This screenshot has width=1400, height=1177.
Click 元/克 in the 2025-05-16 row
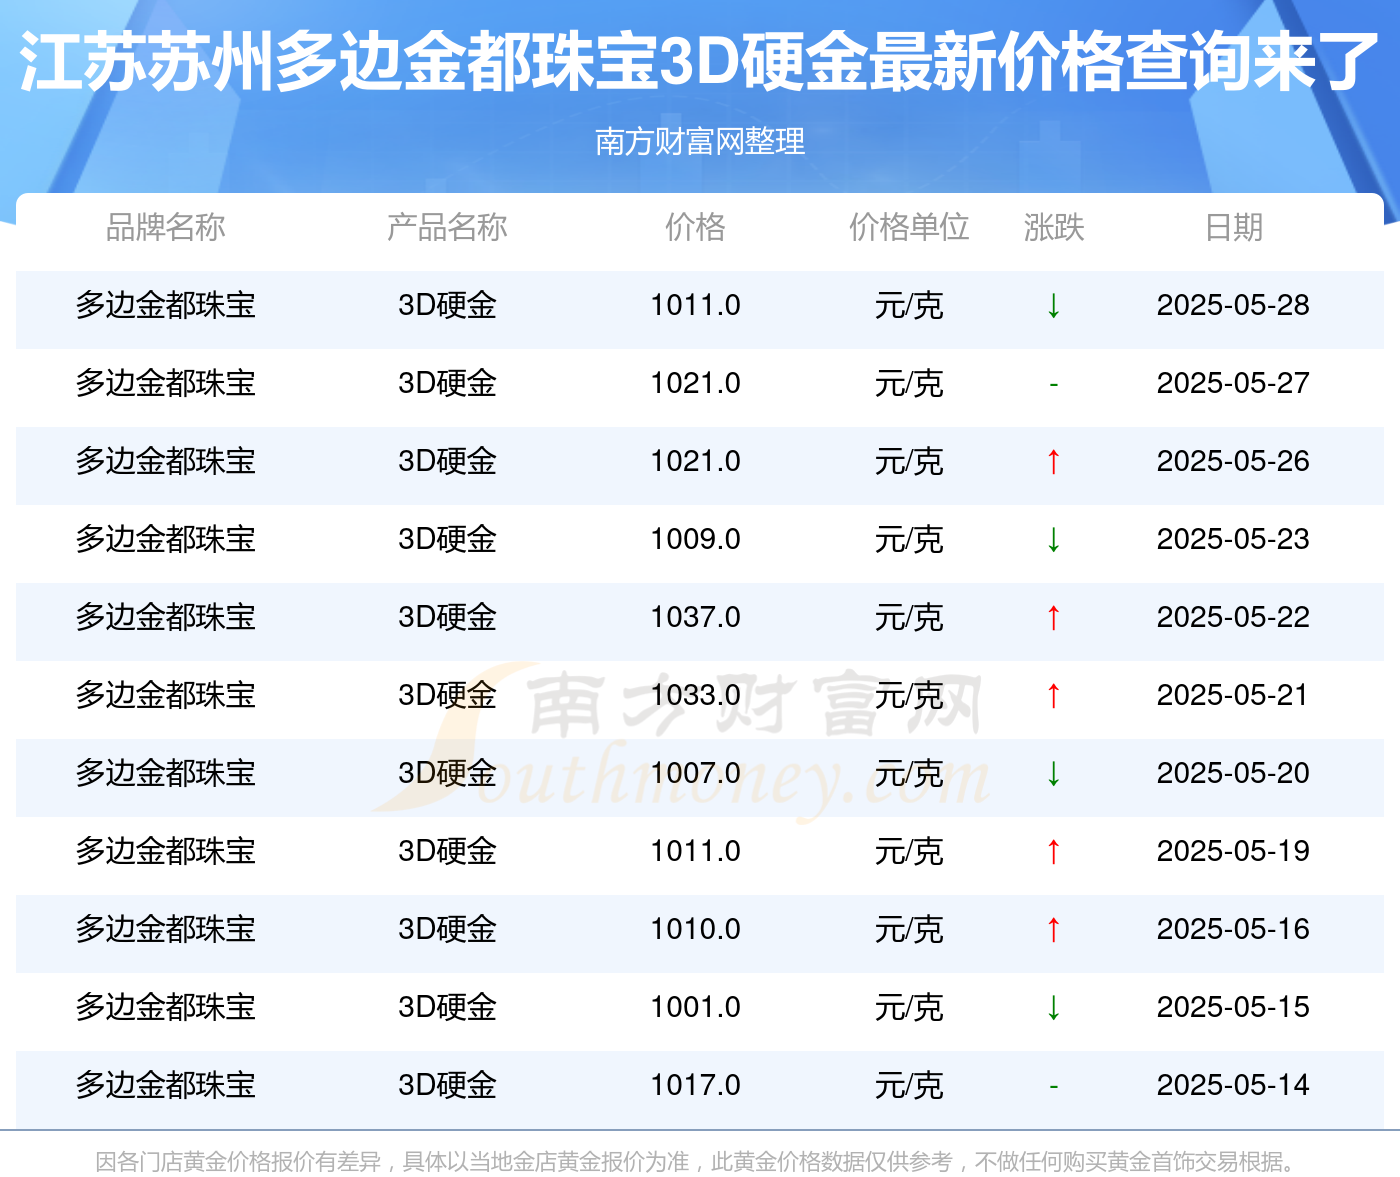(x=909, y=929)
